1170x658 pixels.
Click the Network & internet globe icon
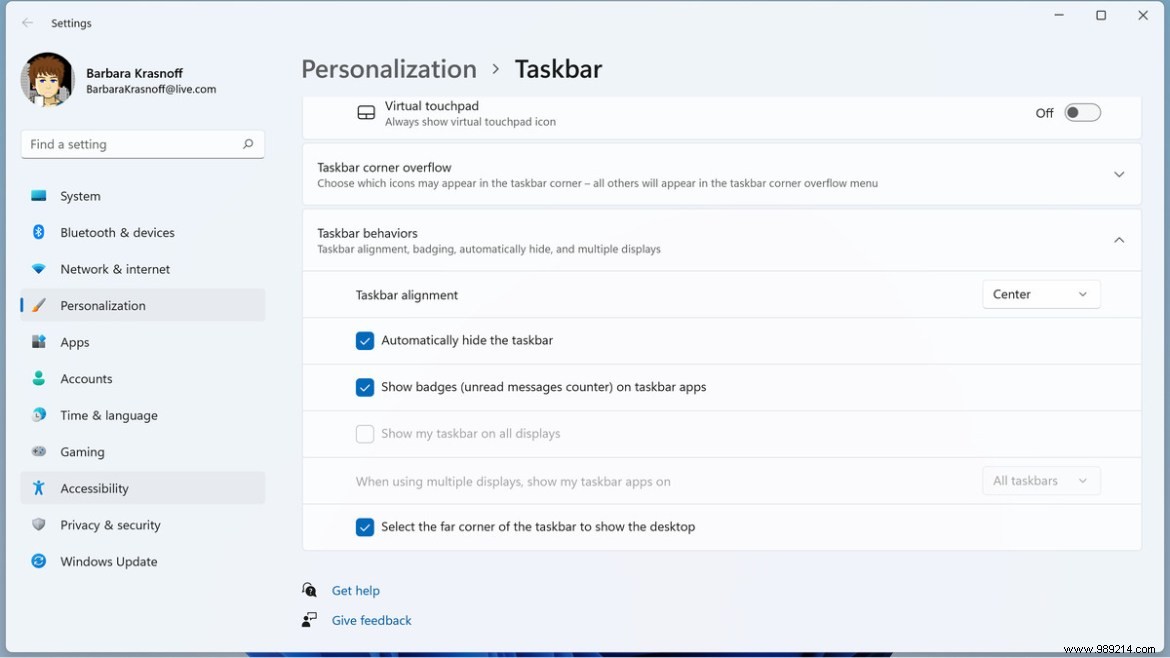39,269
